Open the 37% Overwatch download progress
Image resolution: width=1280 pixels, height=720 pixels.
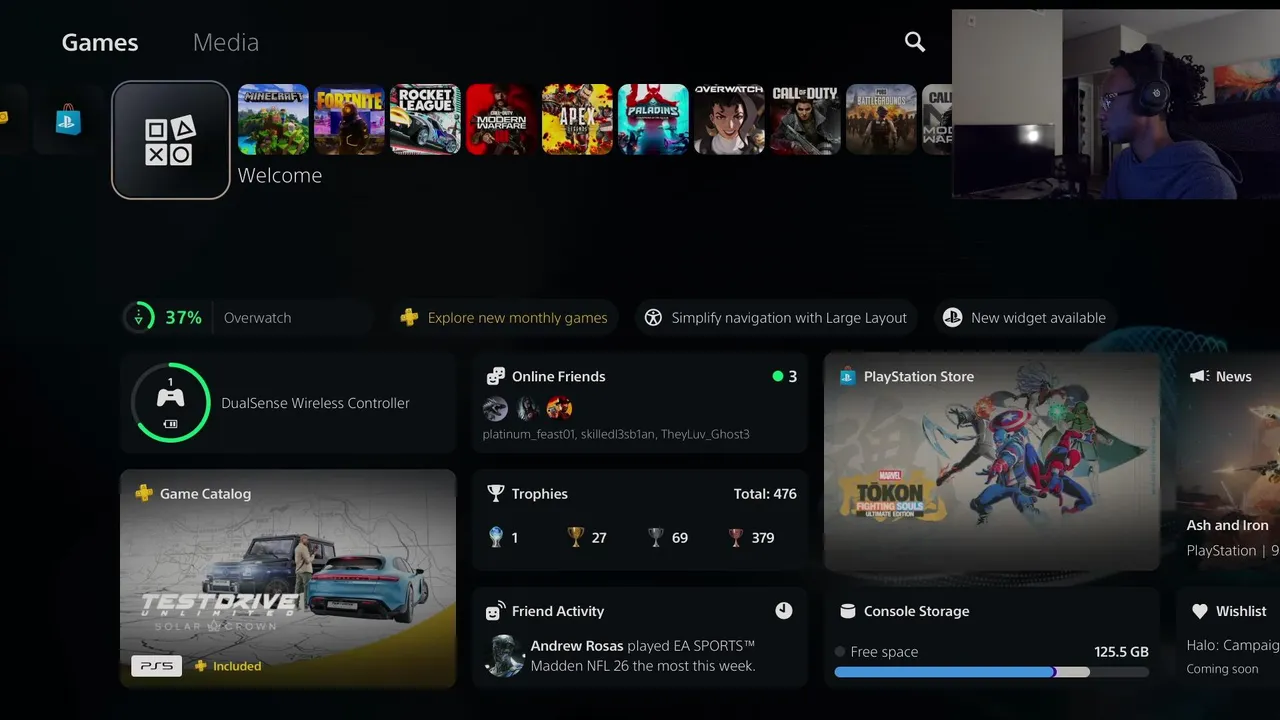pyautogui.click(x=246, y=318)
